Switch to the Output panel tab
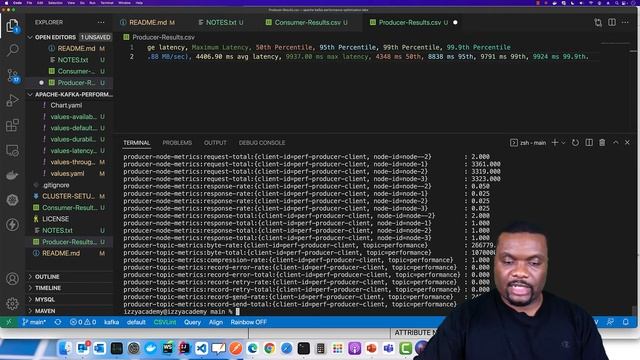640x360 pixels. 215,143
